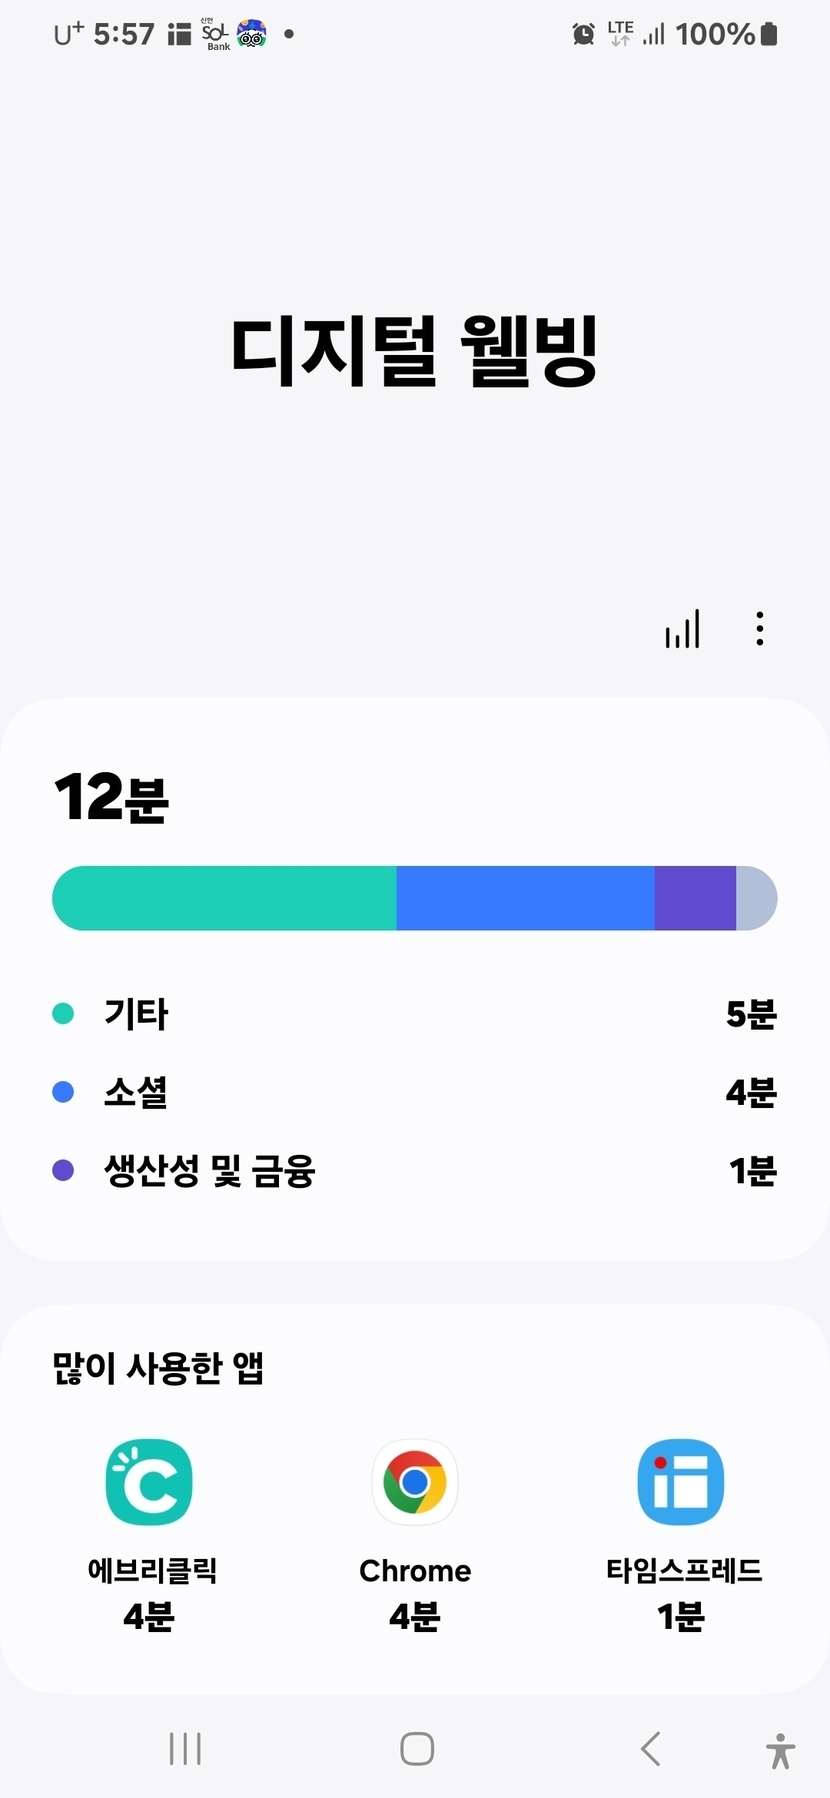
Task: Open the 기타 category row
Action: [x=414, y=1014]
